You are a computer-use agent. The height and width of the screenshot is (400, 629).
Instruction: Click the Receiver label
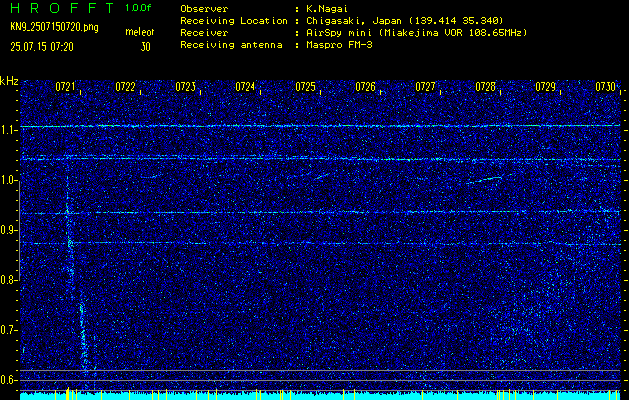pos(204,33)
